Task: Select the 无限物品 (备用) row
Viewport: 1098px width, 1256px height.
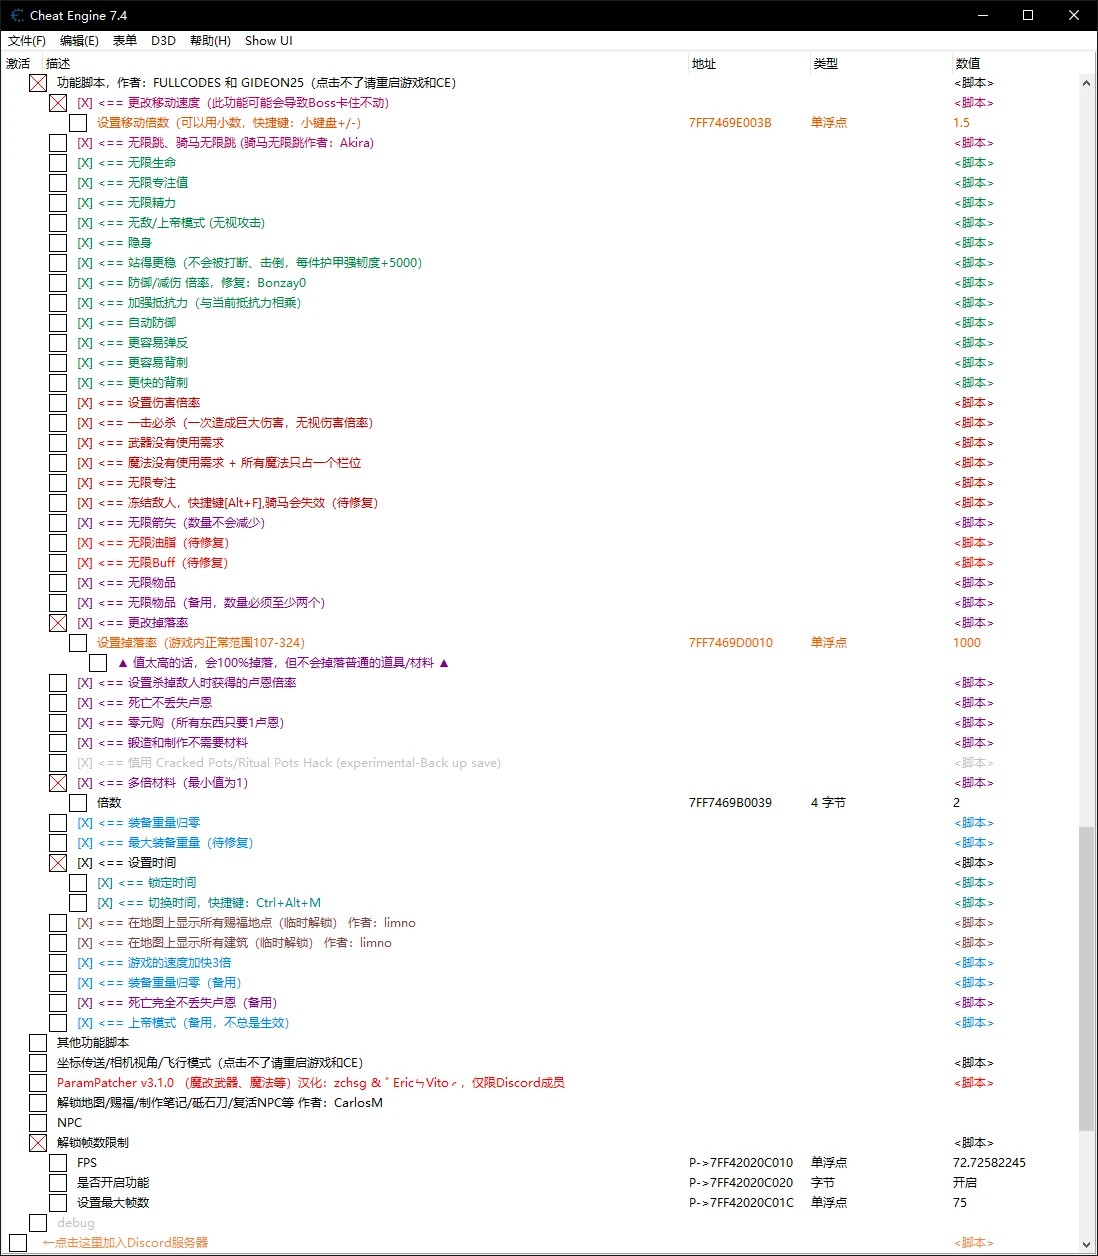Action: 201,603
